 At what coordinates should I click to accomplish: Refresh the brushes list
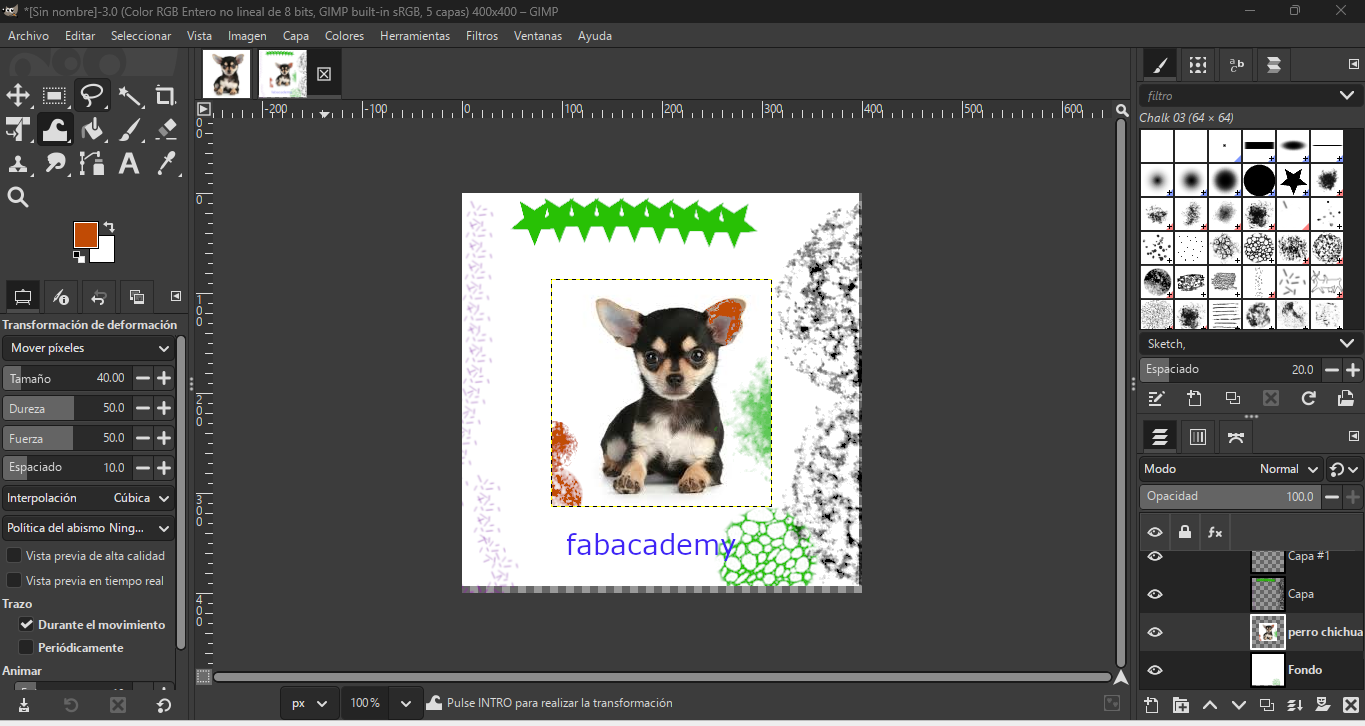click(x=1308, y=398)
